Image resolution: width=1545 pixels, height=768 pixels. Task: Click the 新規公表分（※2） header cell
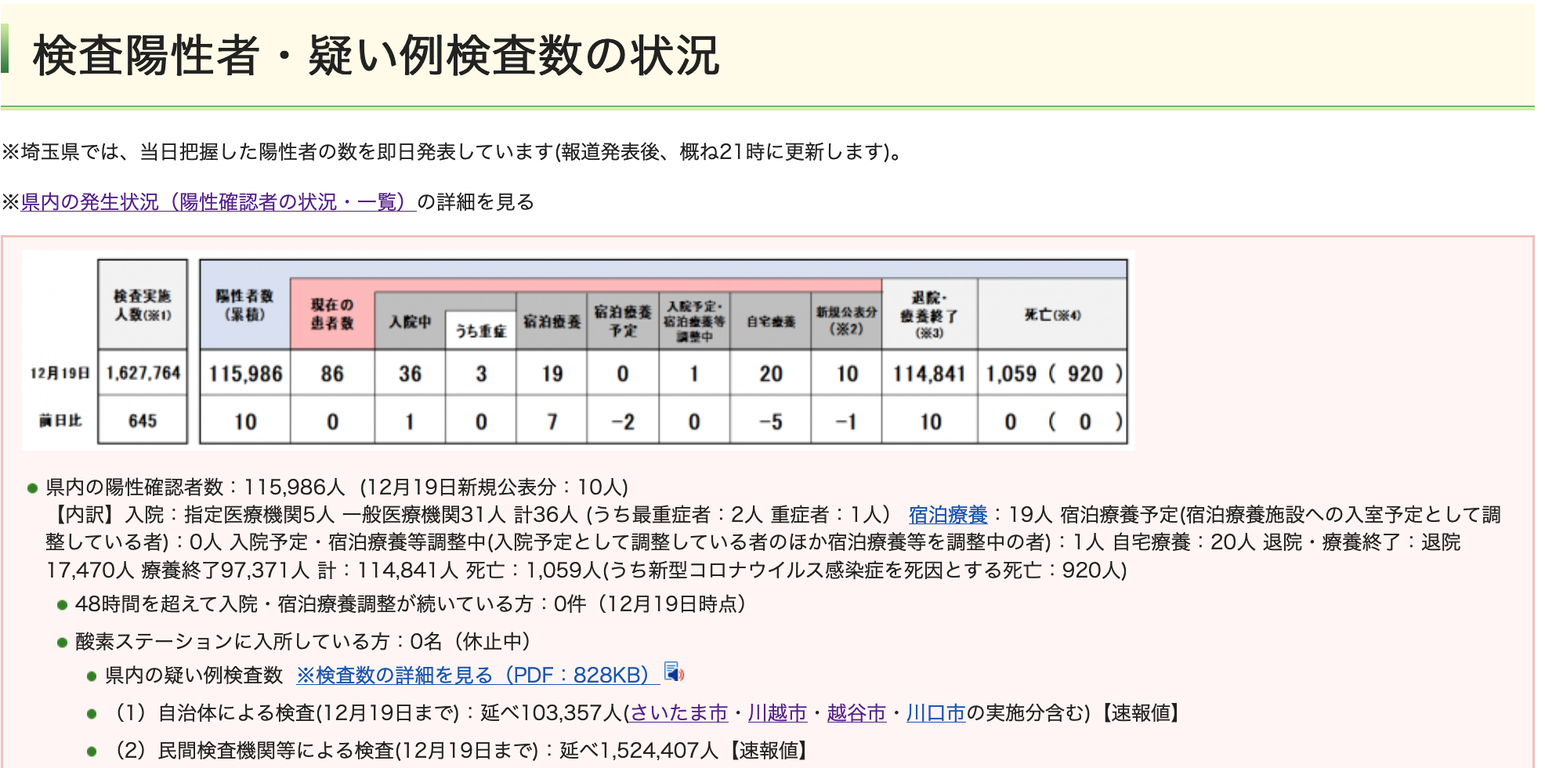(846, 321)
